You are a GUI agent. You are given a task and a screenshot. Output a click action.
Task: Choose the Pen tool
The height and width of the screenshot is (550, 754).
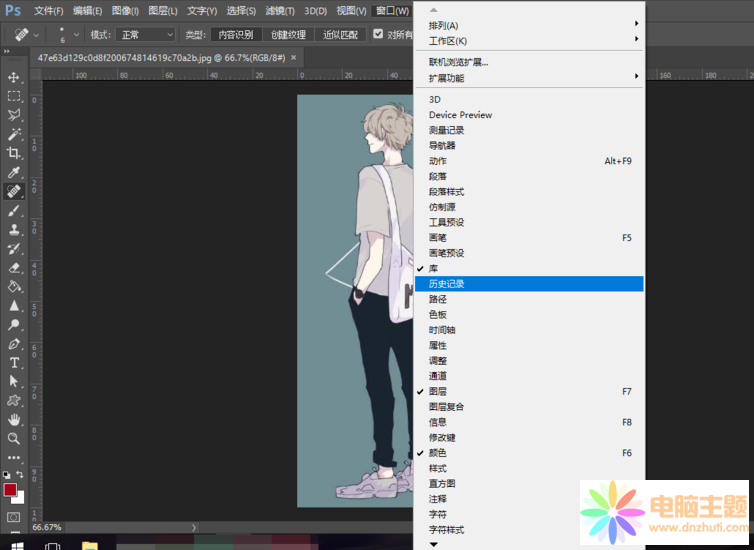coord(14,343)
